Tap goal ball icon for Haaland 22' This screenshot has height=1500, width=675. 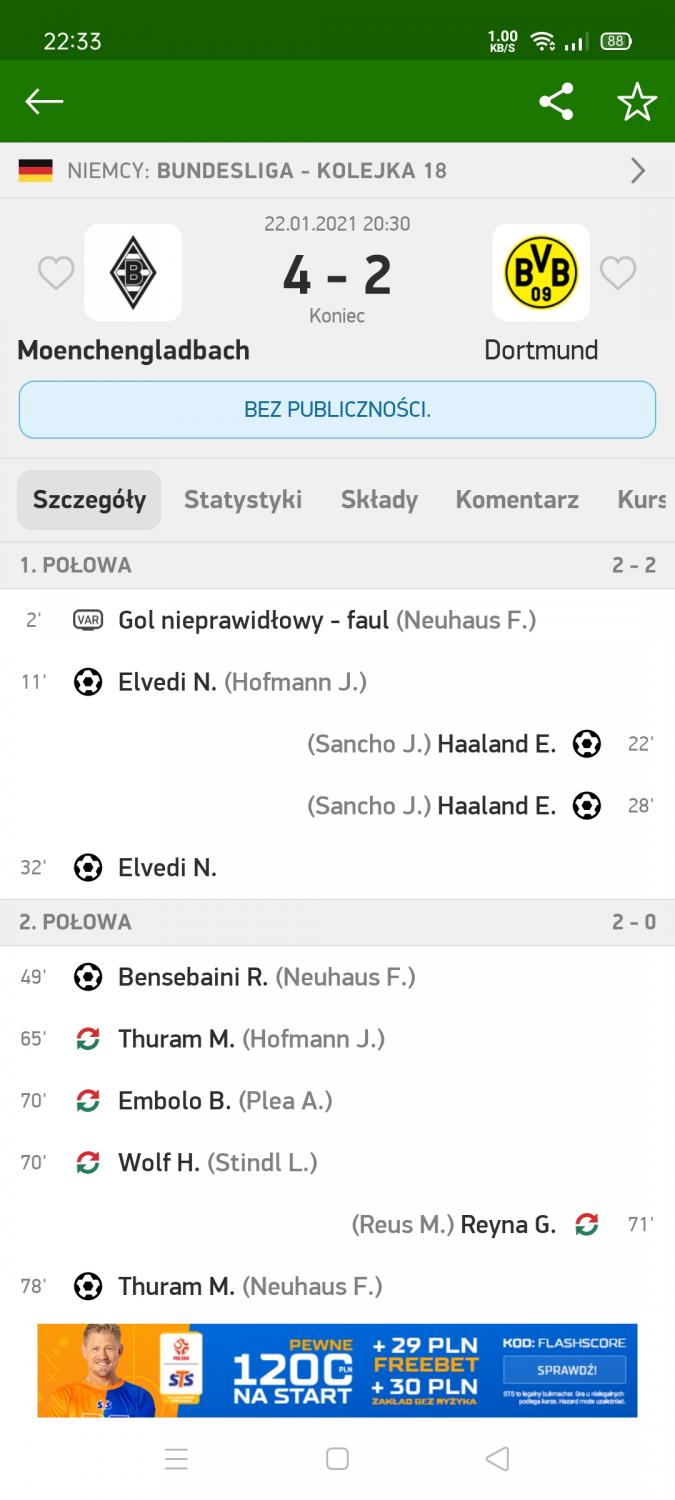click(587, 744)
